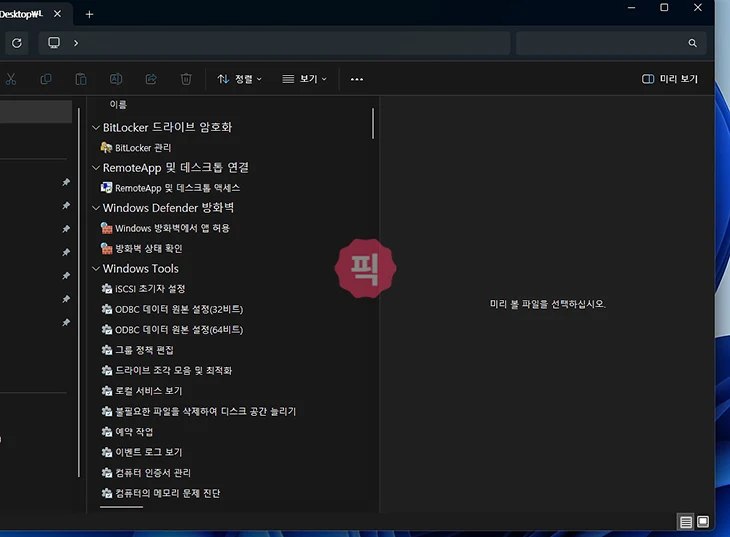The width and height of the screenshot is (730, 537).
Task: Click the RemoteApp 및 데스크톱 액세스 icon
Action: tap(106, 188)
